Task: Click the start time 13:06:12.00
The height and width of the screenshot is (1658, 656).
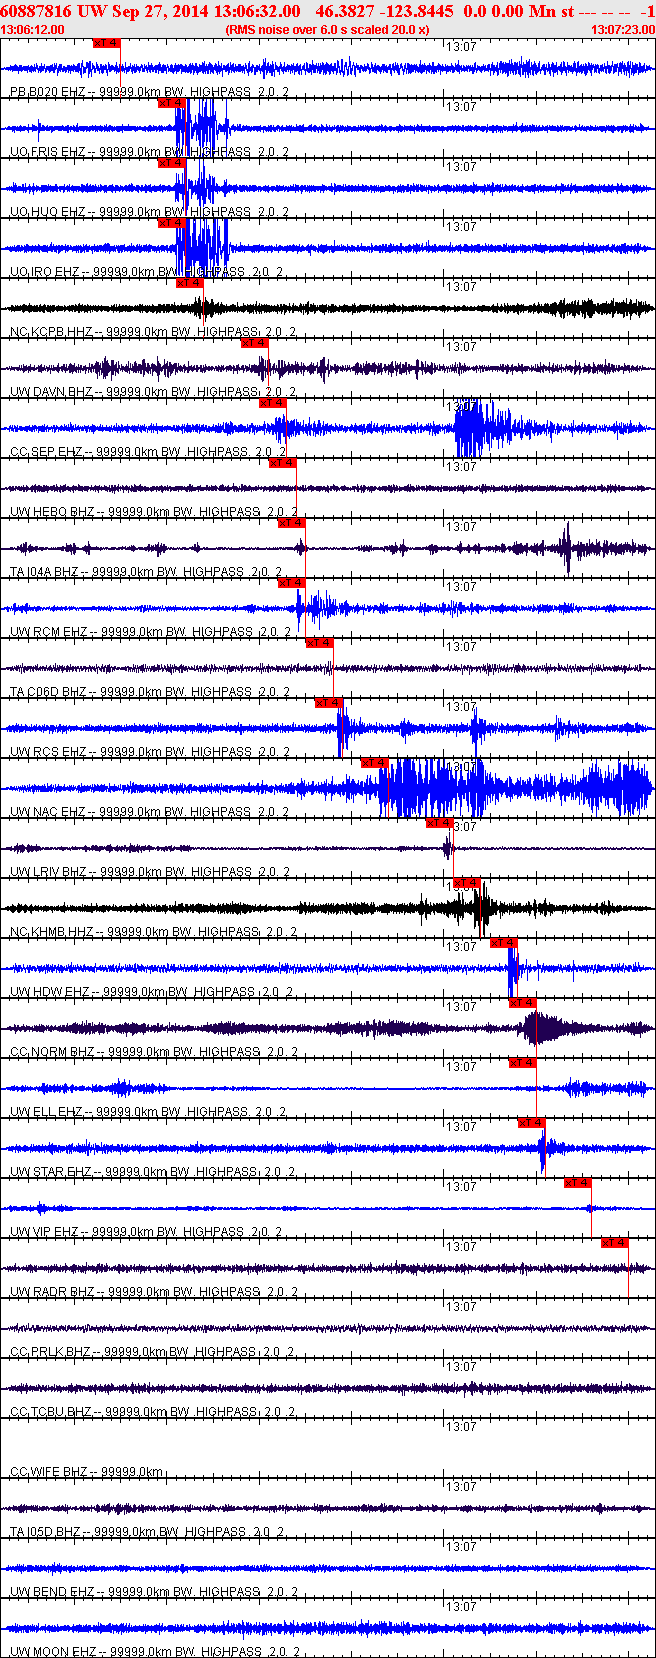Action: point(33,30)
